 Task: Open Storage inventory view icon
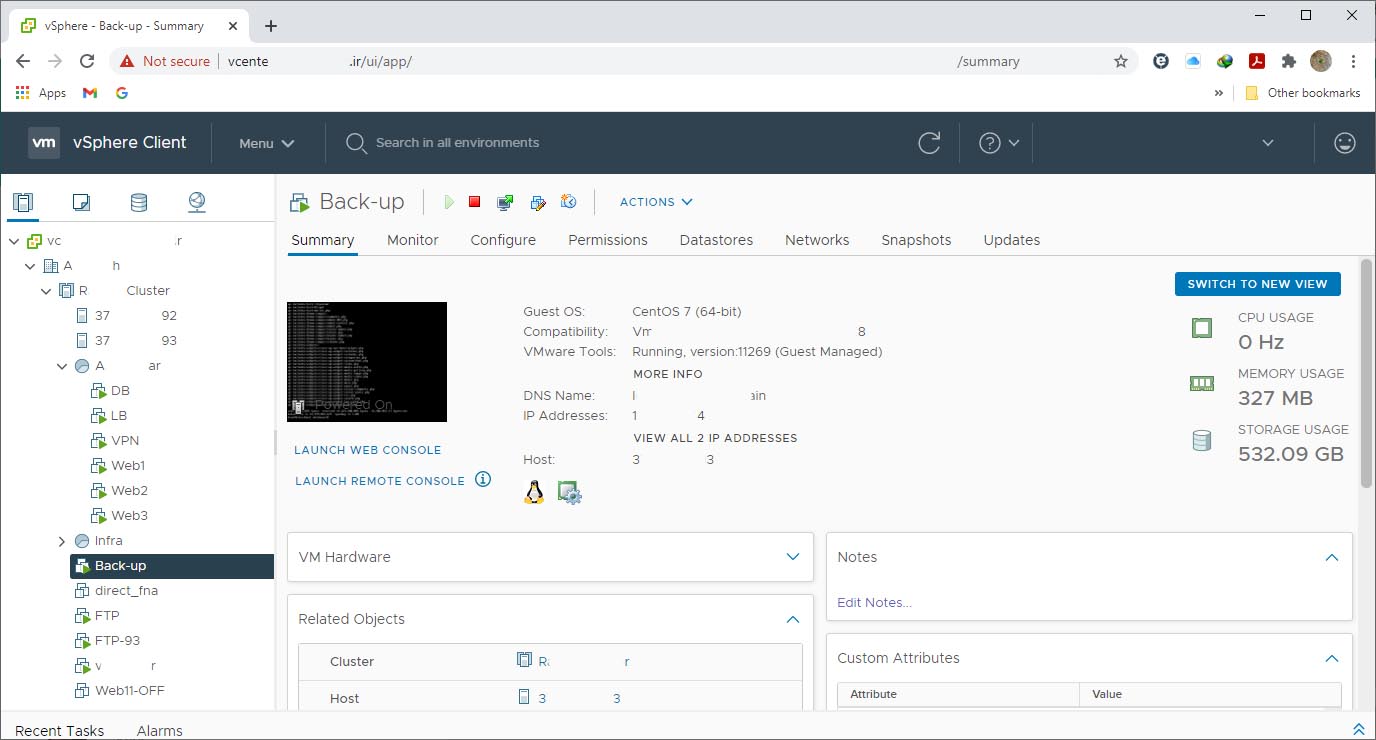click(139, 203)
